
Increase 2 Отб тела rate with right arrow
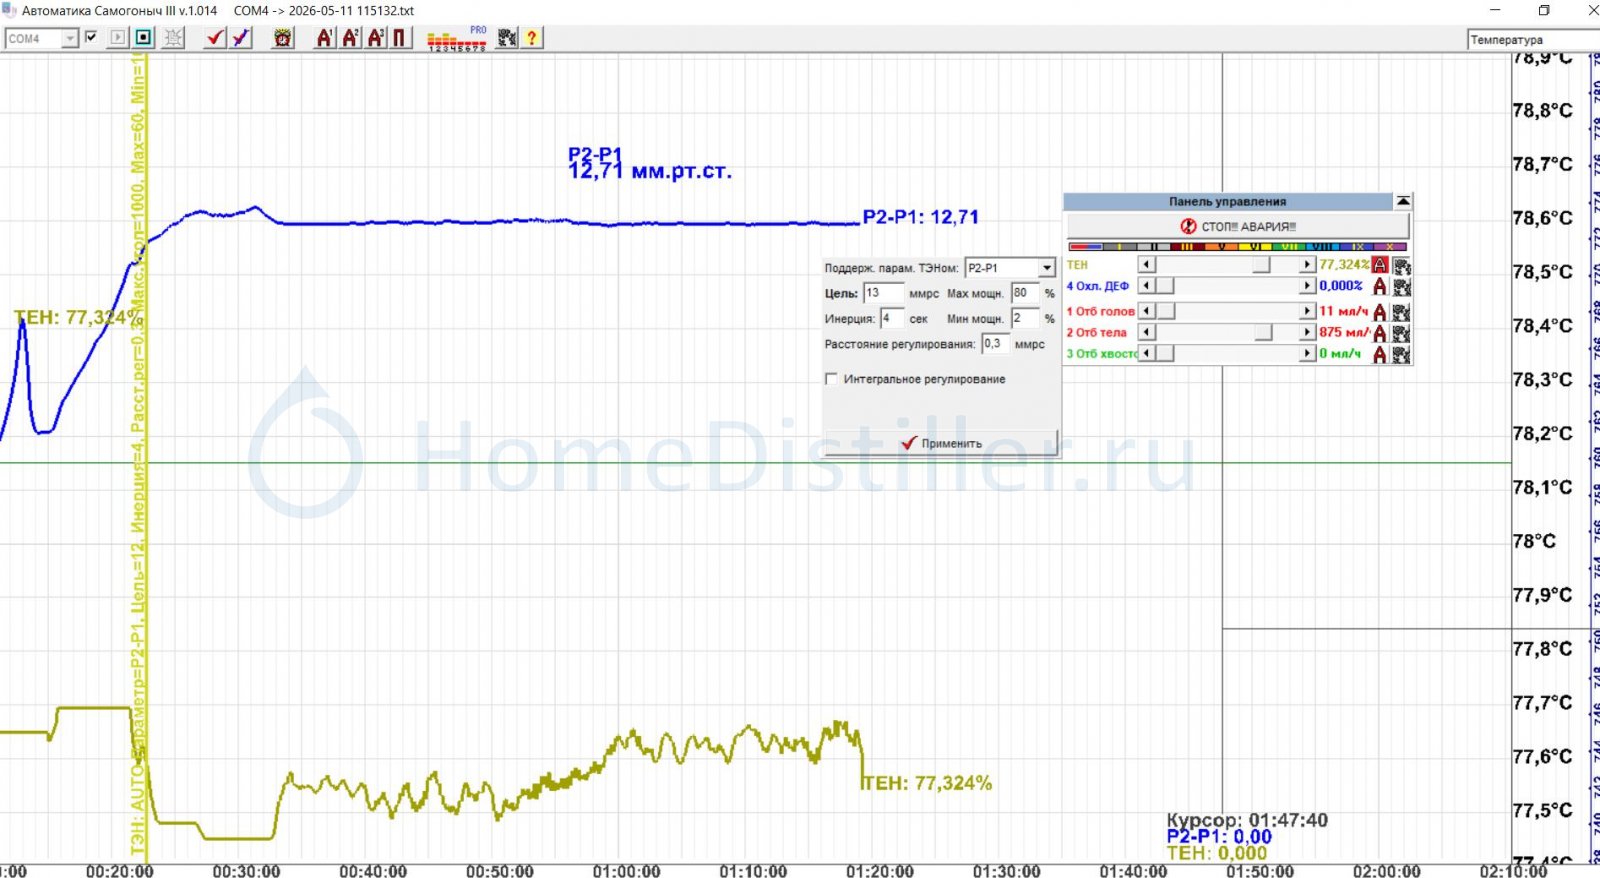coord(1307,332)
